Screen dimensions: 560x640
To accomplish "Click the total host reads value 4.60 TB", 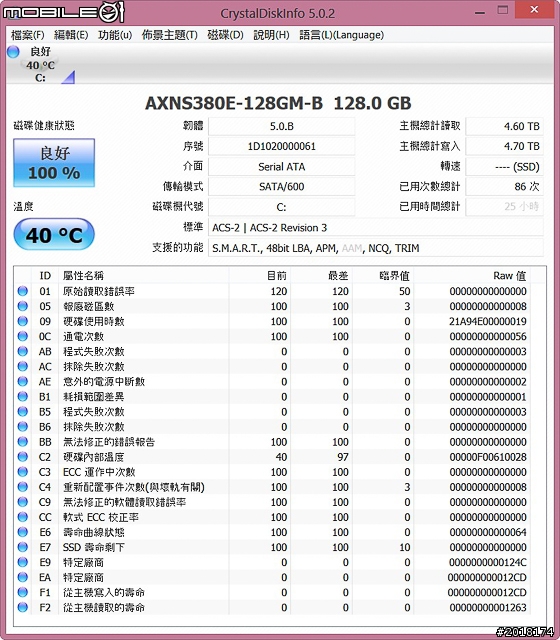I will (504, 126).
